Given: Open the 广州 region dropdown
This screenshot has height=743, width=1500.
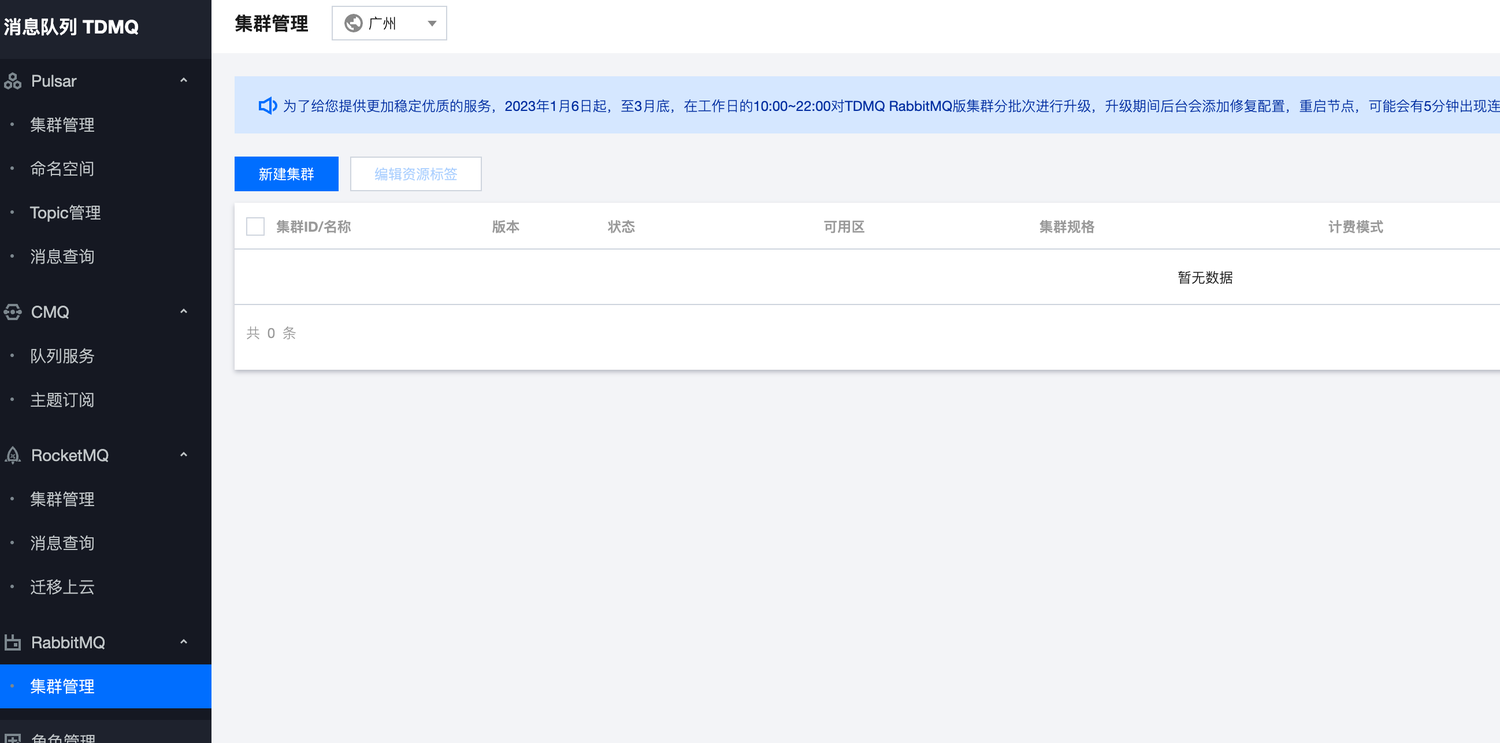Looking at the screenshot, I should click(x=389, y=23).
